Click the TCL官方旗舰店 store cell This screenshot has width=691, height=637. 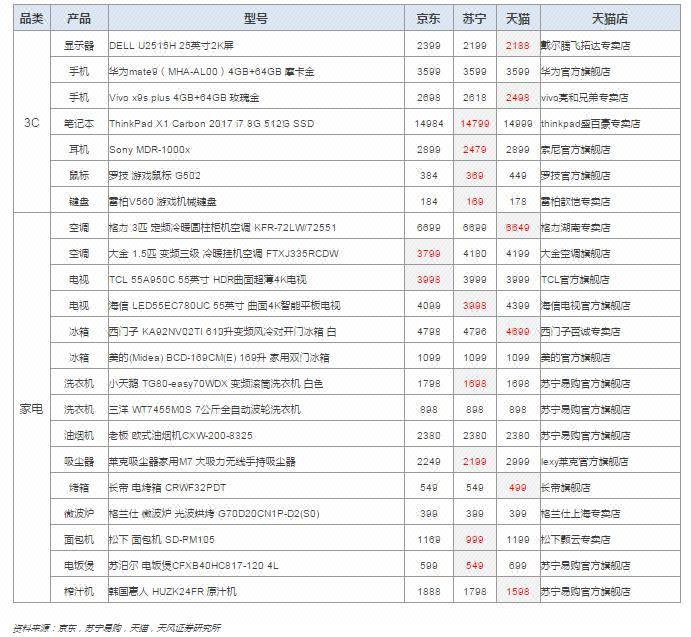[x=610, y=279]
